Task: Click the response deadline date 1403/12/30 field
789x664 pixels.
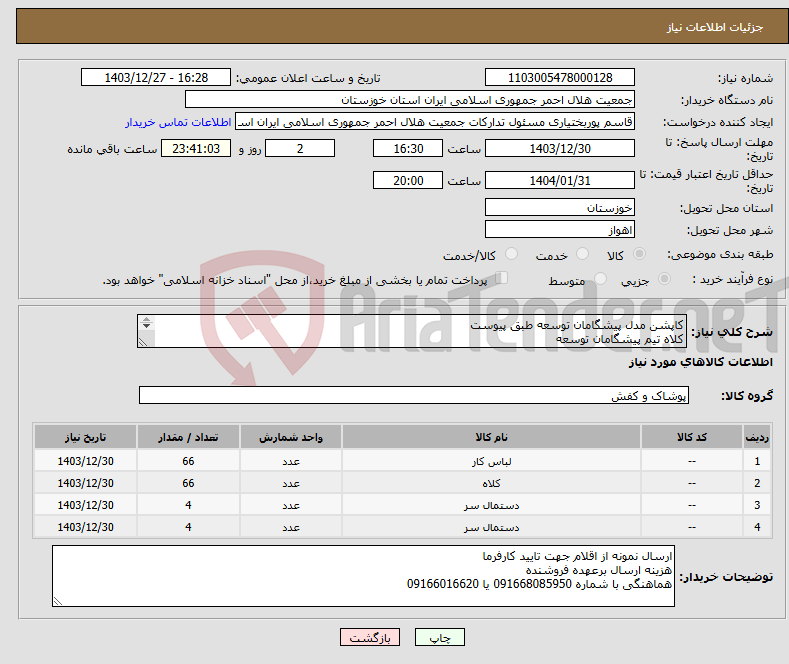Action: [x=559, y=148]
